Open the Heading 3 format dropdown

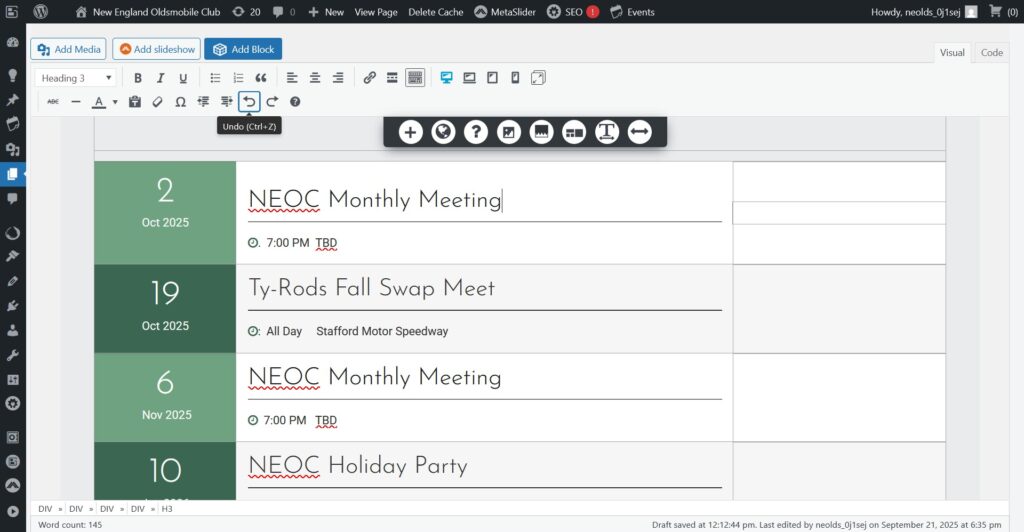[x=76, y=78]
